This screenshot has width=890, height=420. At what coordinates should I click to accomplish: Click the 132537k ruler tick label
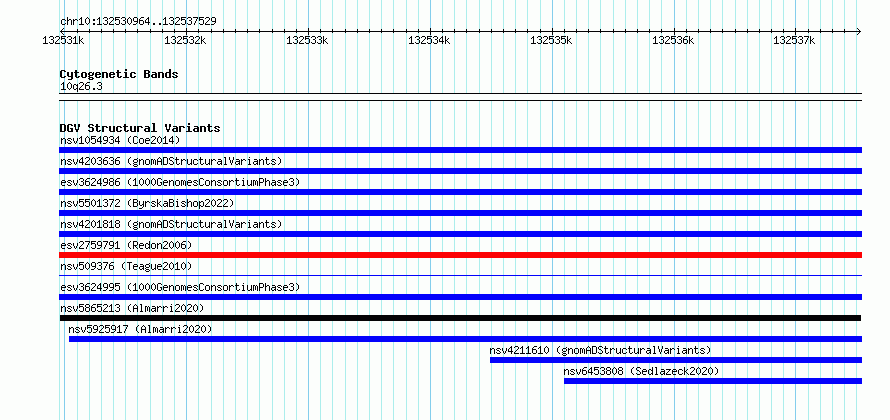pos(795,41)
